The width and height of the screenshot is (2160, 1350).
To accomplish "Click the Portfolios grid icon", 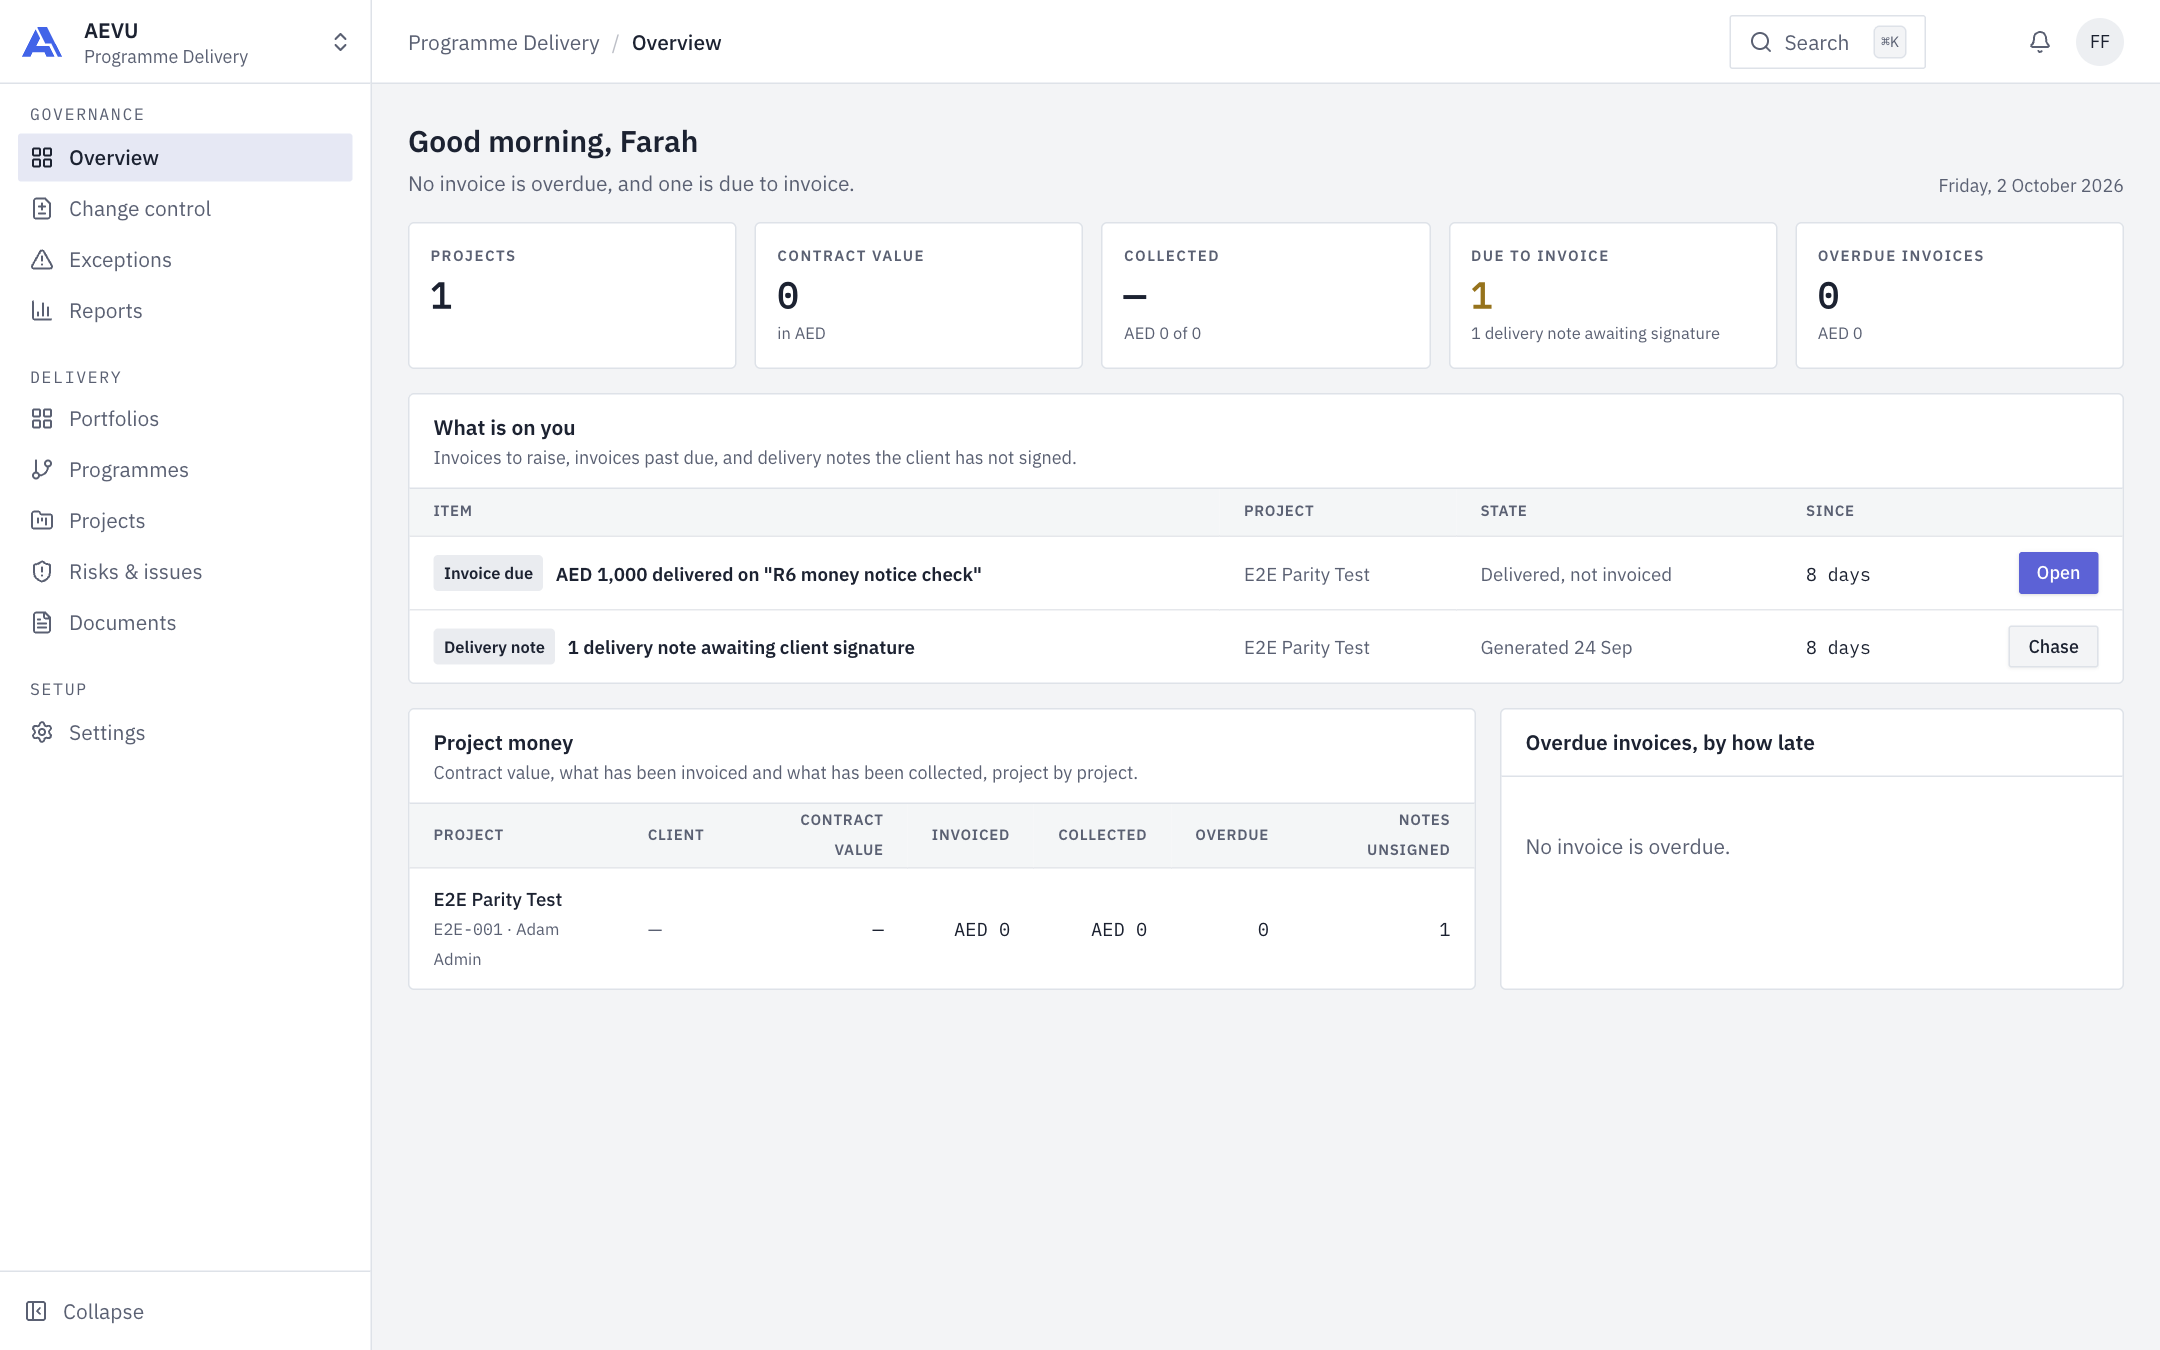I will tap(42, 419).
